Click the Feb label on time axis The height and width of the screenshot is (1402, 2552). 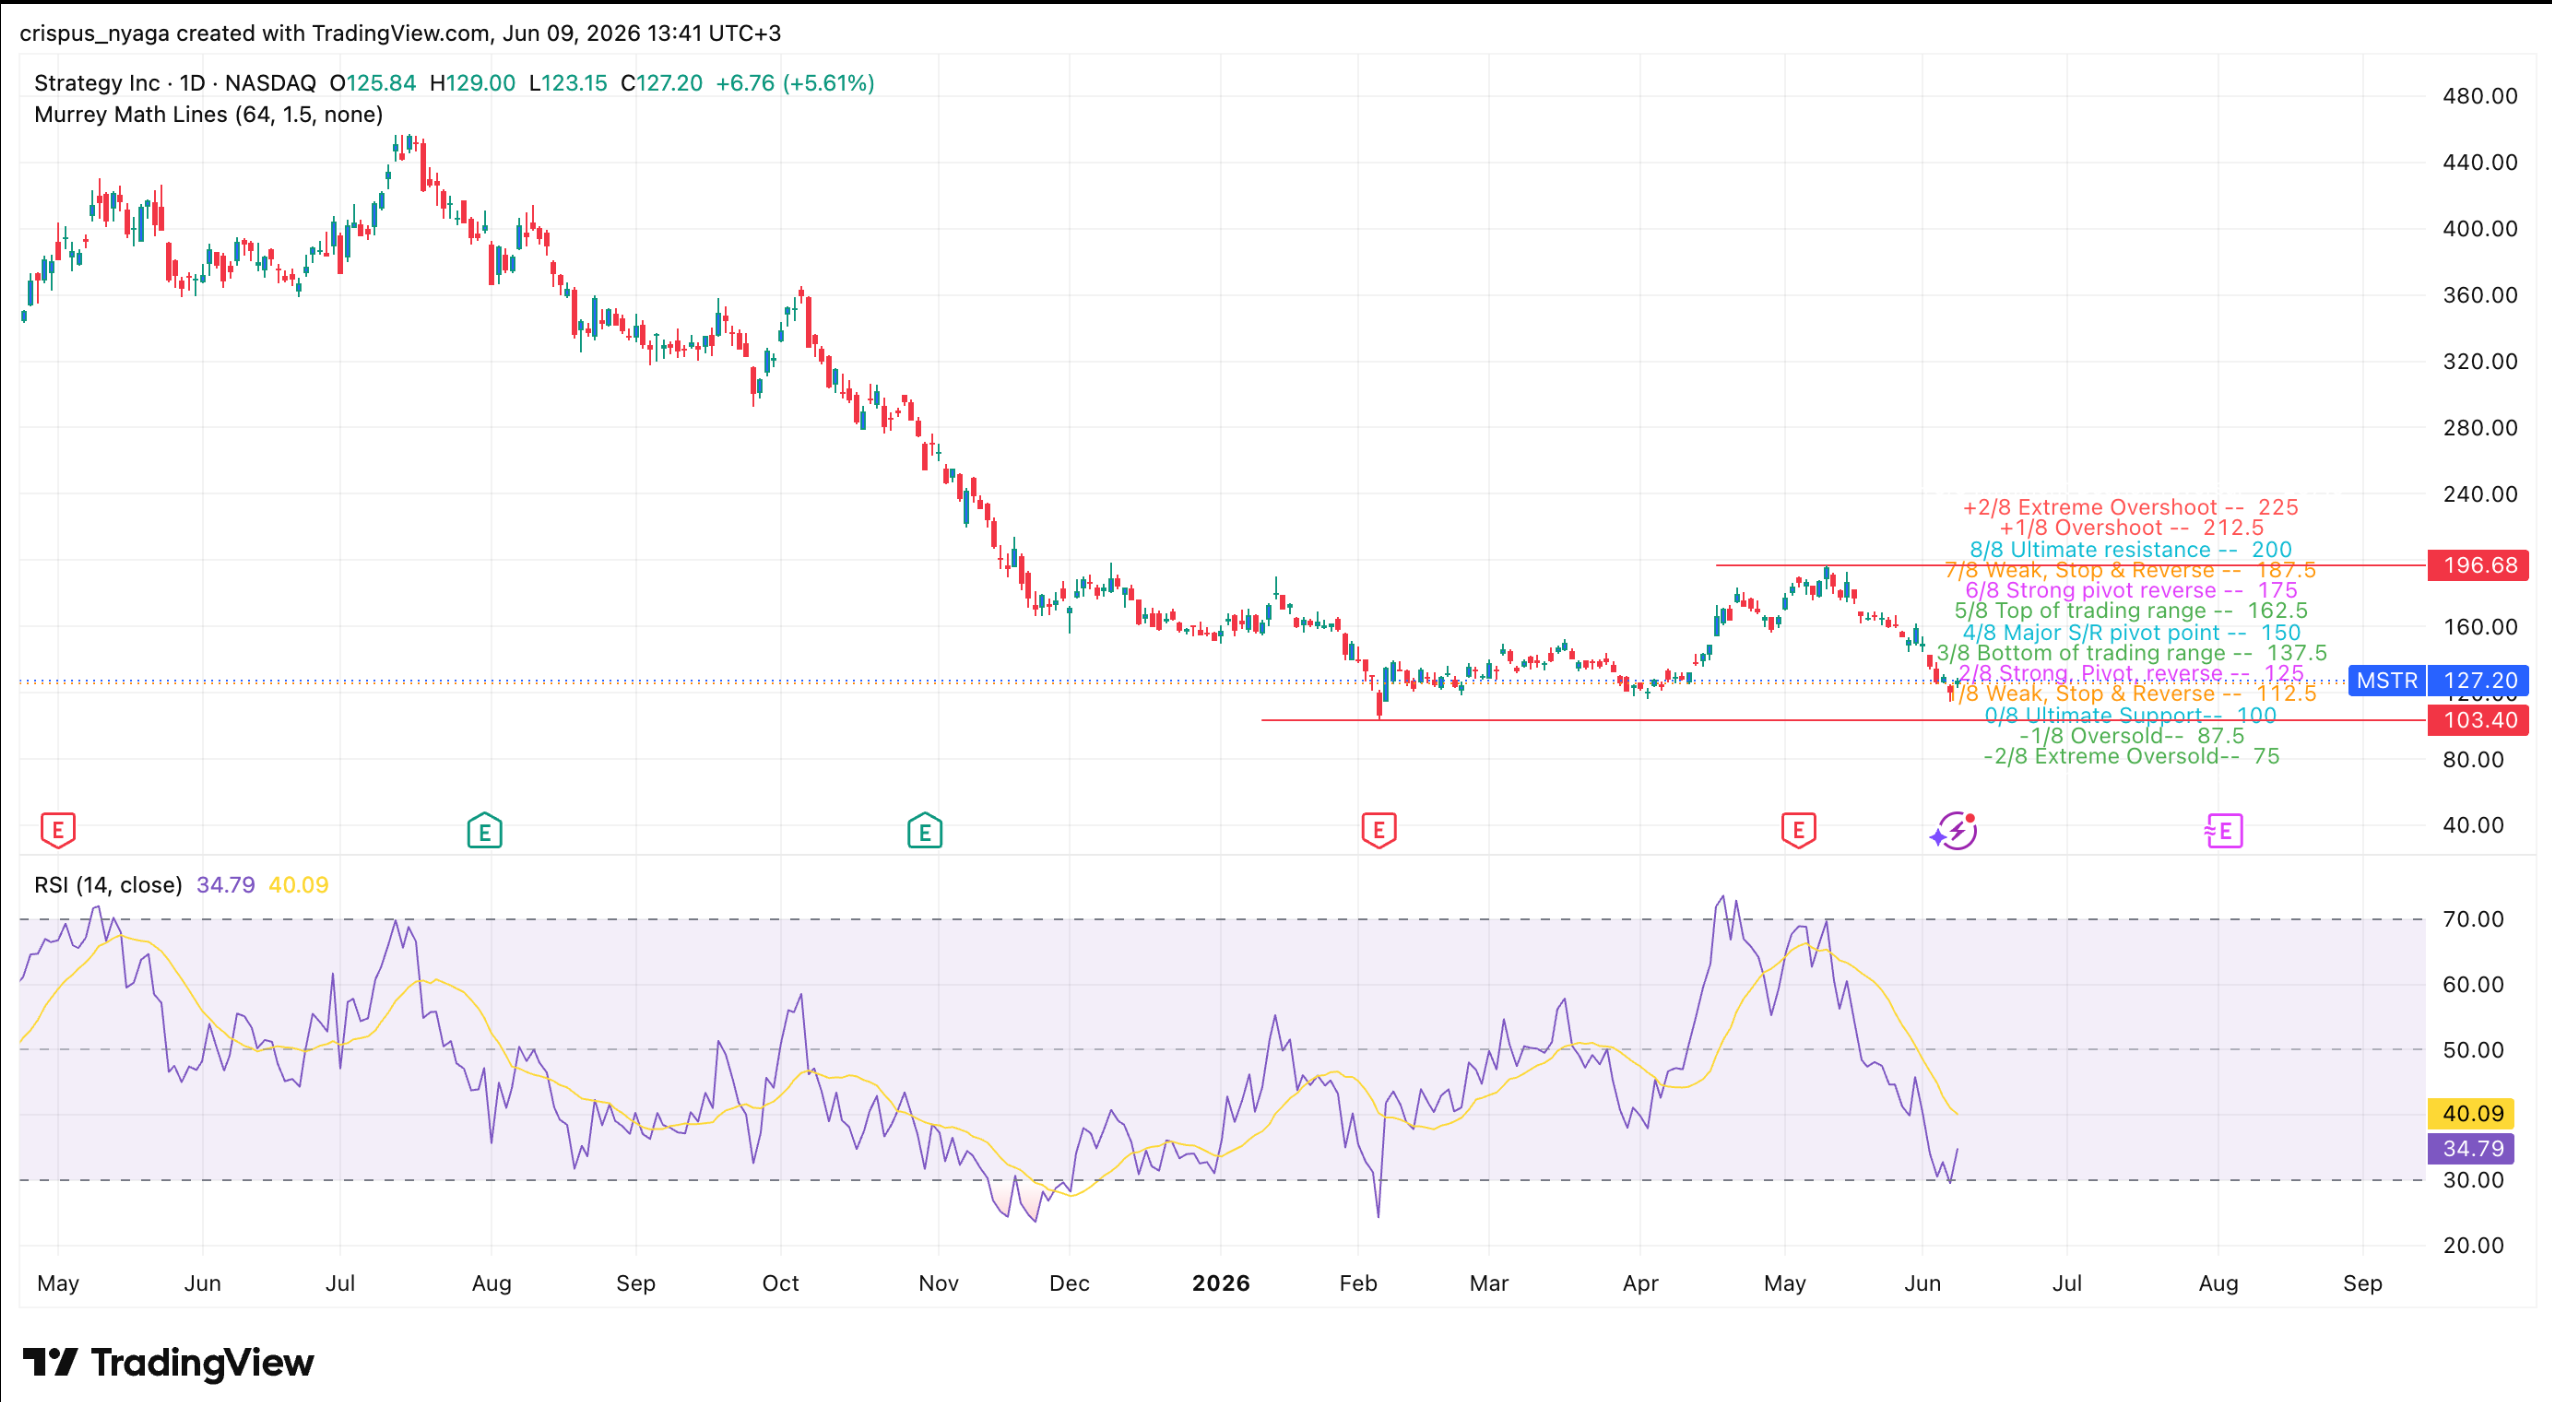click(1358, 1283)
